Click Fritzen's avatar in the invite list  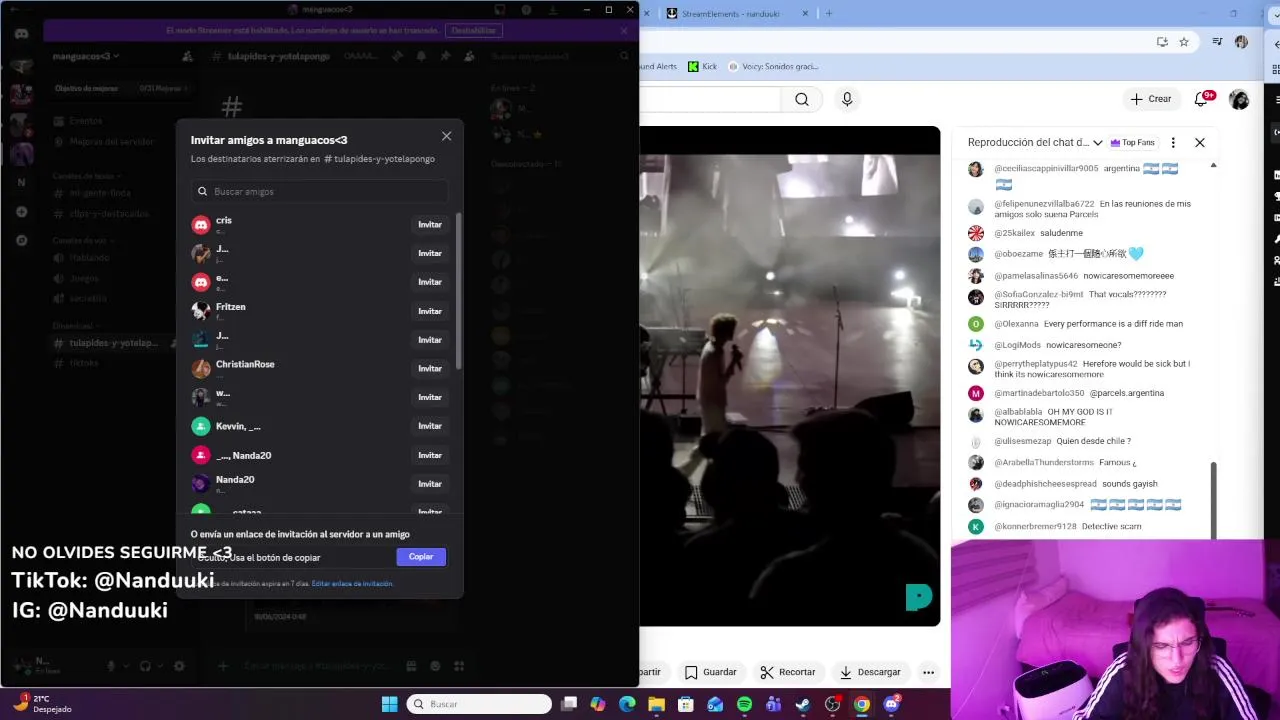(x=201, y=311)
